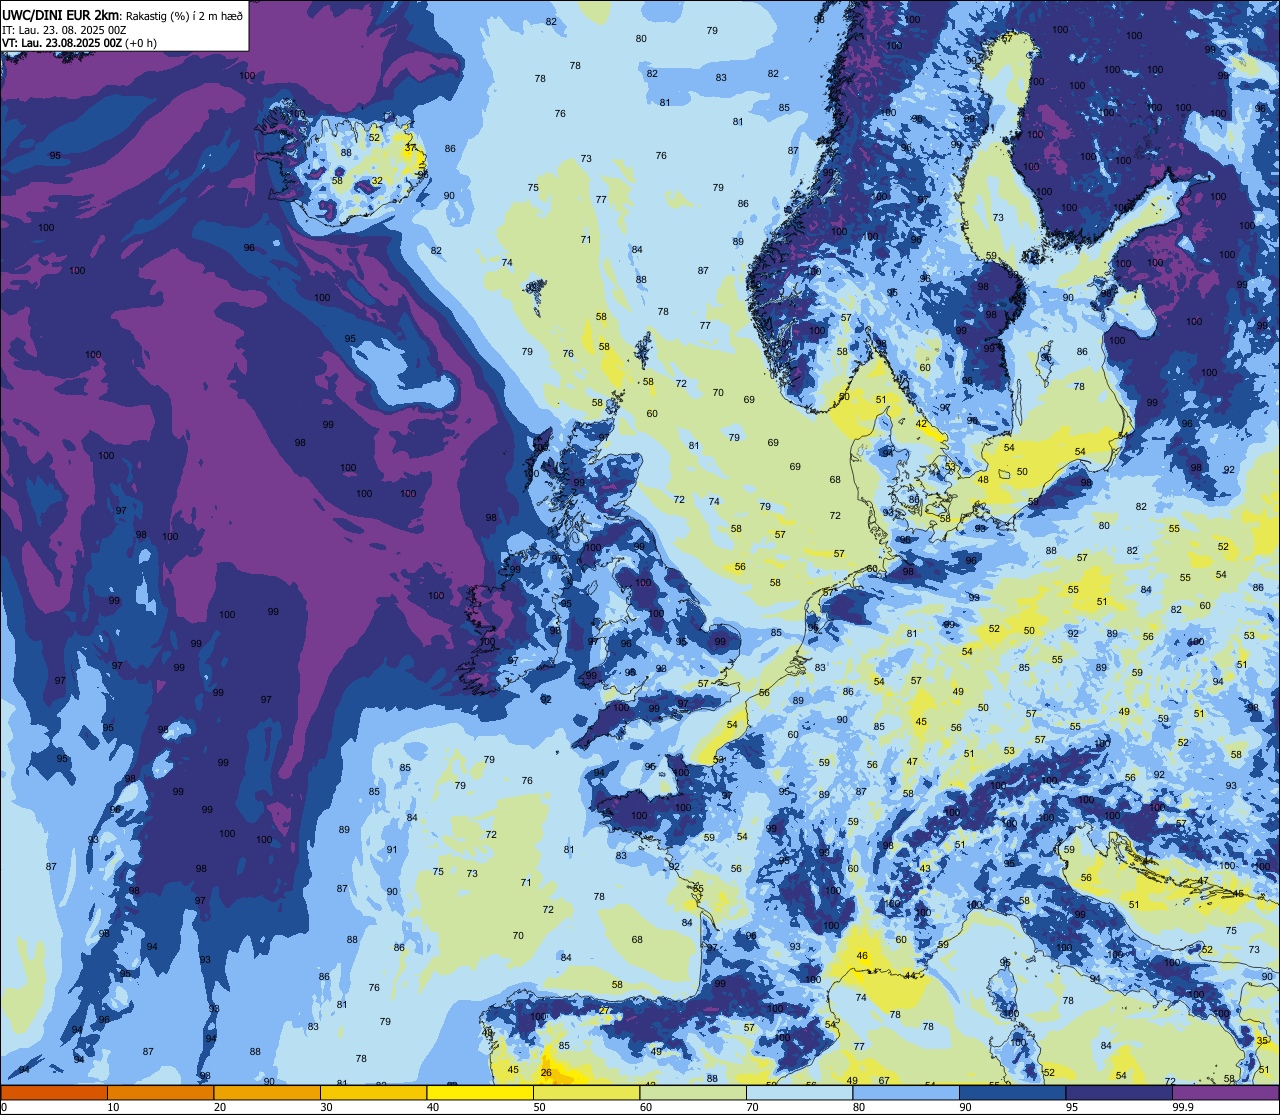
Task: Select the pale green 60–70 legend color
Action: pos(693,1092)
